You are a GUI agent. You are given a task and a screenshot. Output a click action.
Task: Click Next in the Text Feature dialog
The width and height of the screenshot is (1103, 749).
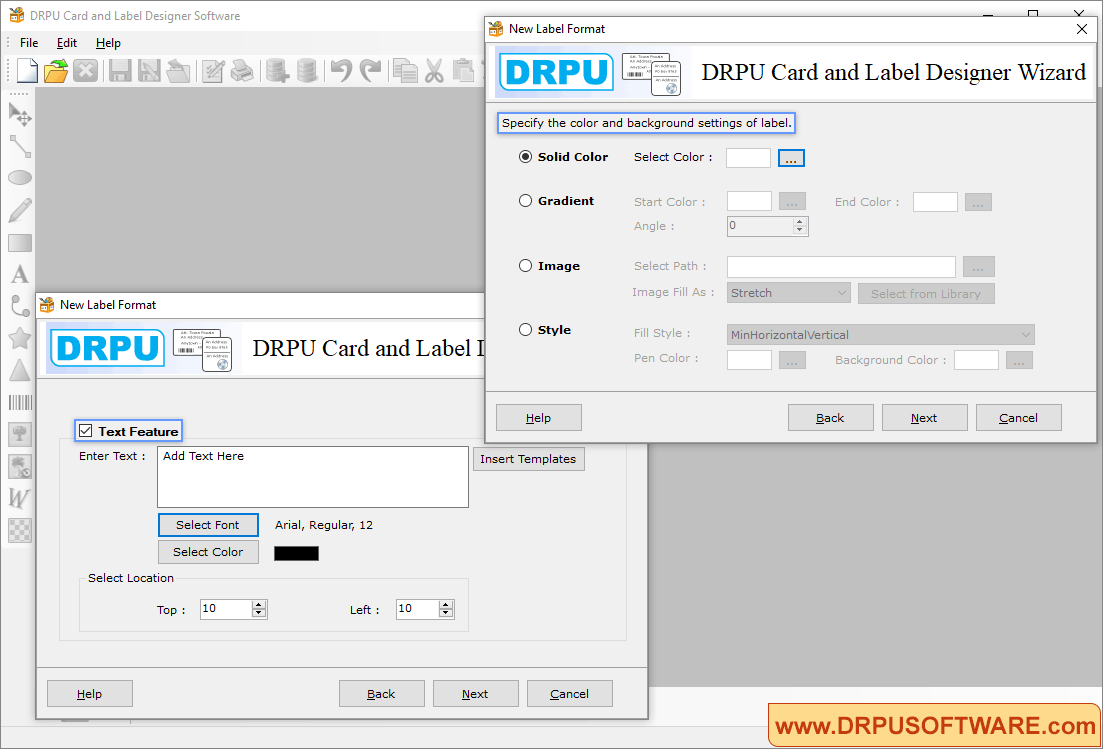coord(476,693)
